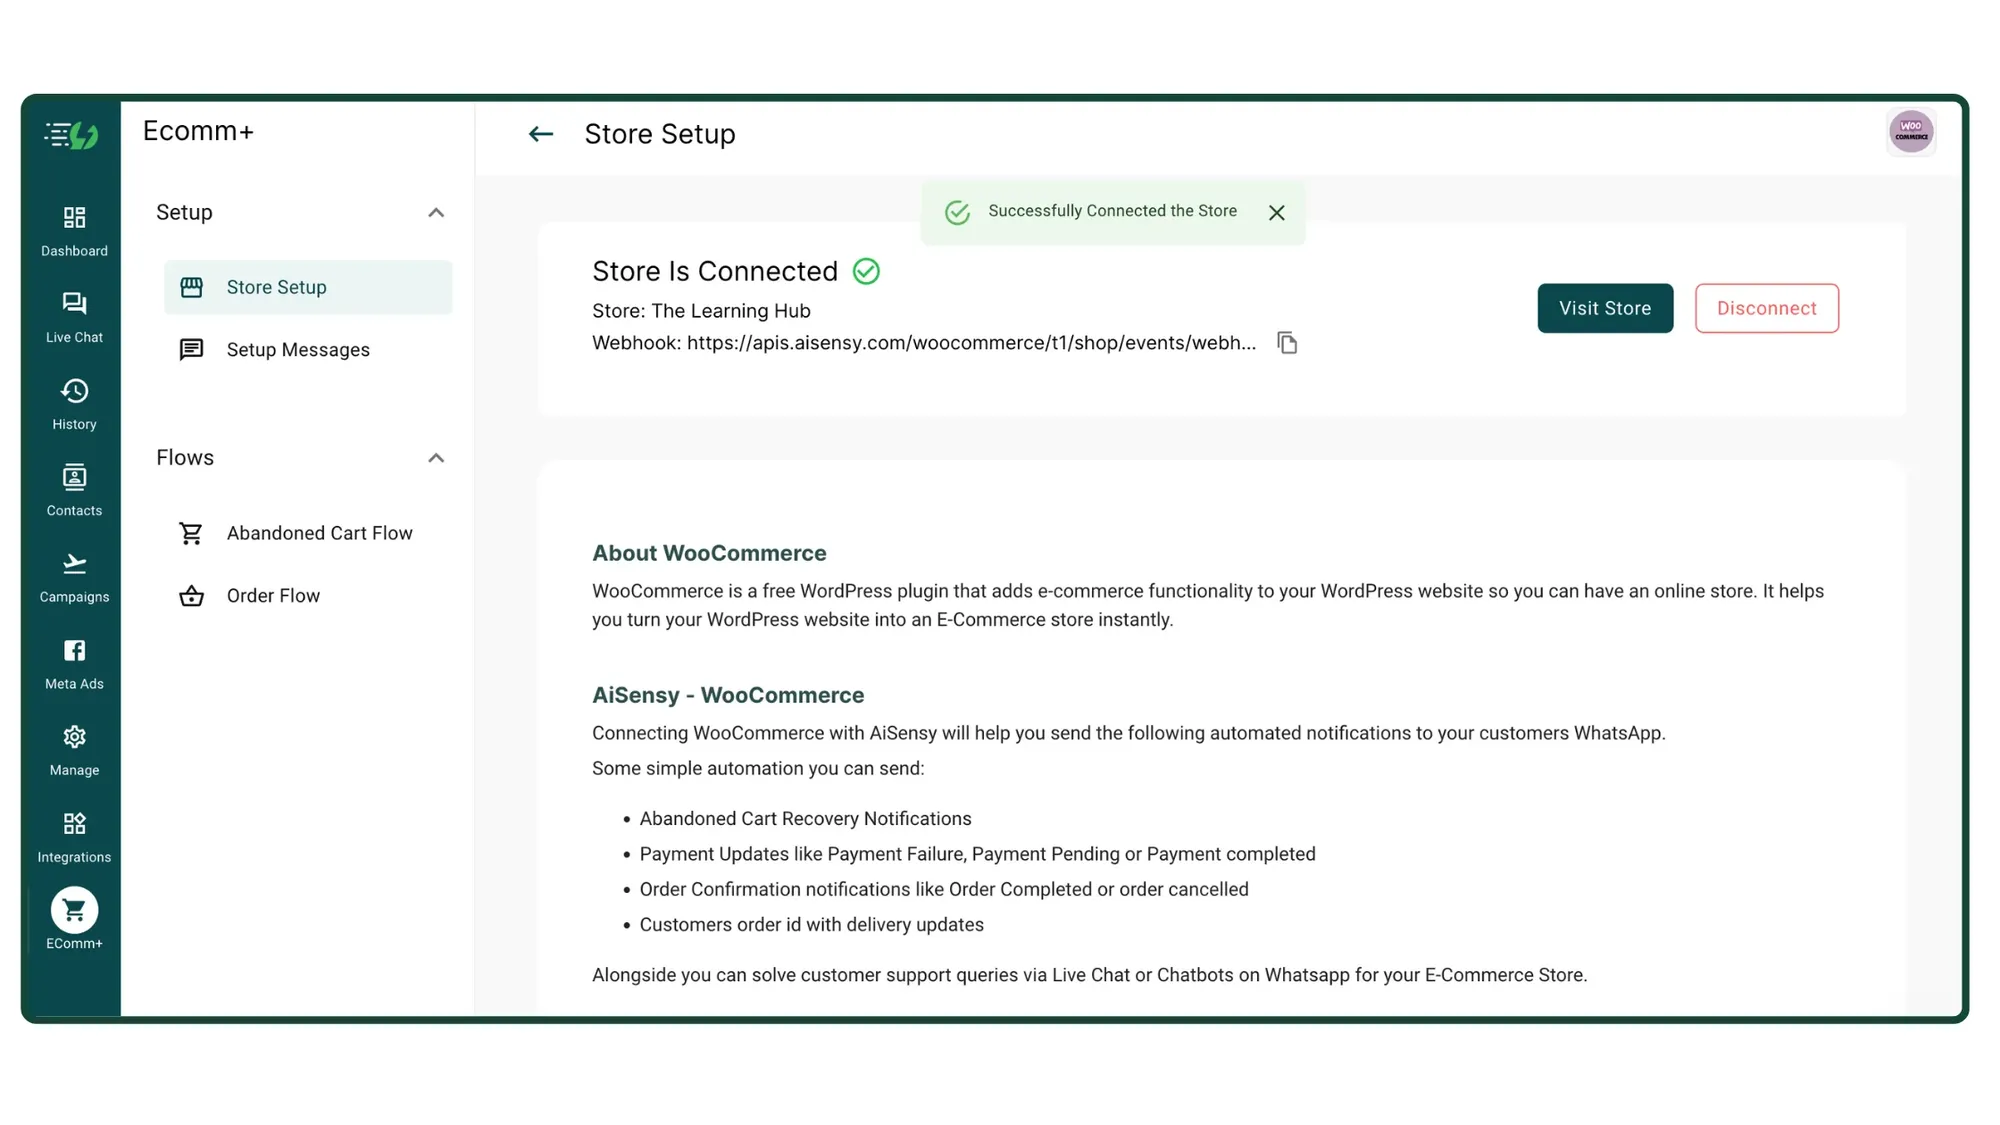Viewport: 2000px width, 1125px height.
Task: Toggle the top-left menu collapse icon
Action: click(x=60, y=134)
